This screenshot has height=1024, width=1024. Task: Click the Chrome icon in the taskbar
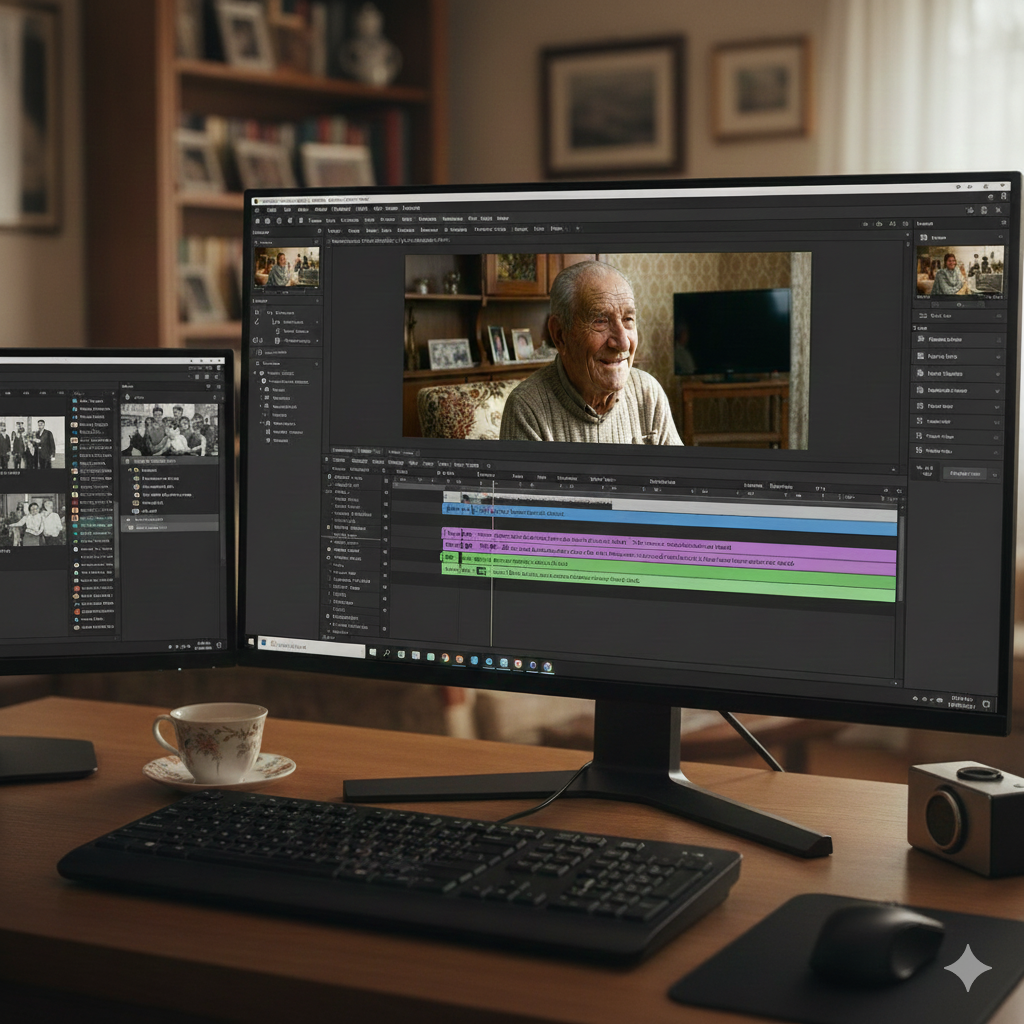coord(445,658)
